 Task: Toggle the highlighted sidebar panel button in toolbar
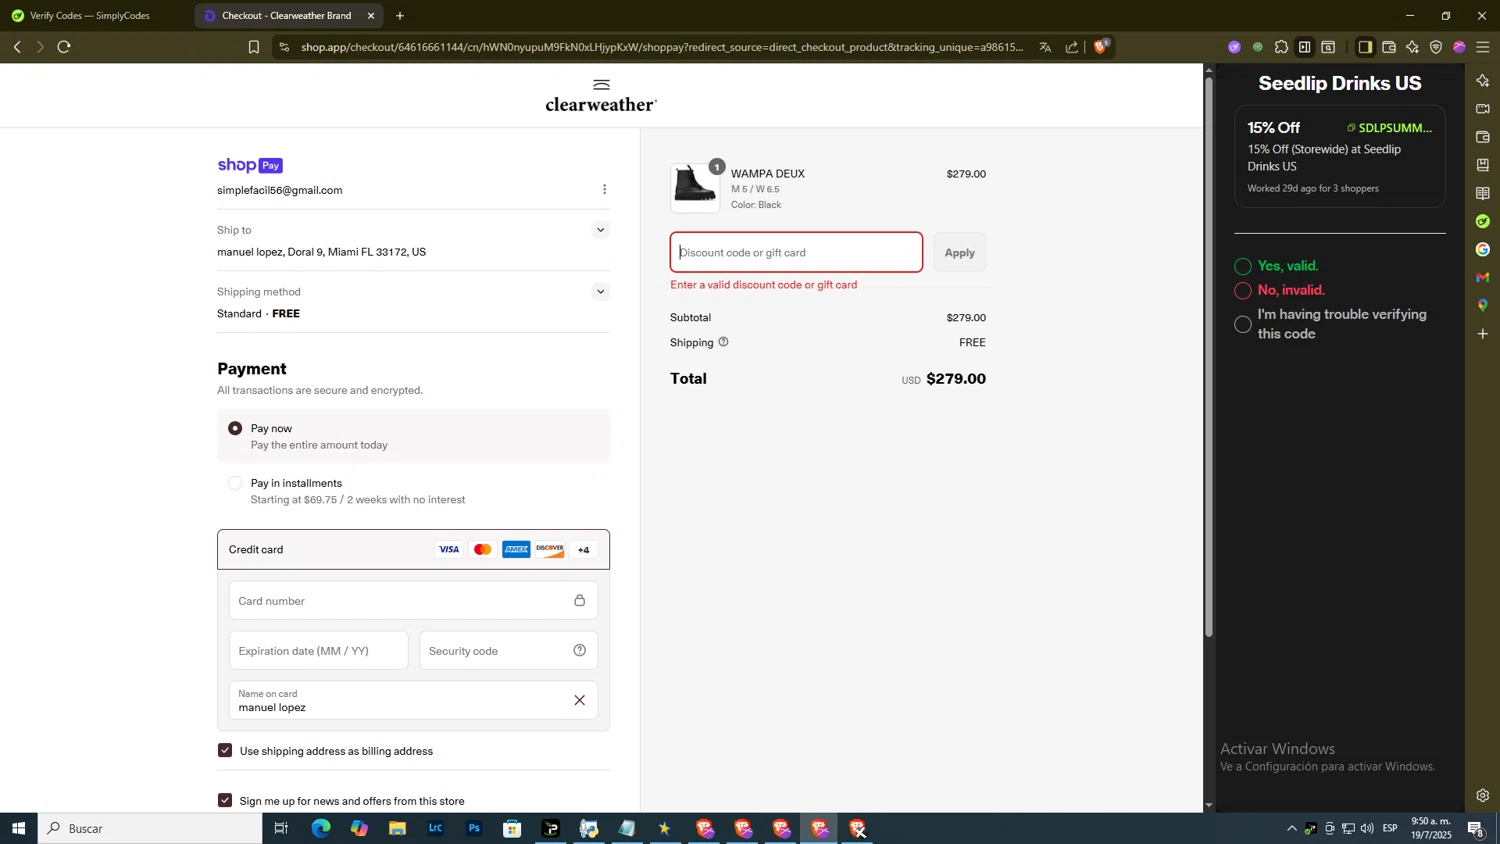pyautogui.click(x=1365, y=47)
